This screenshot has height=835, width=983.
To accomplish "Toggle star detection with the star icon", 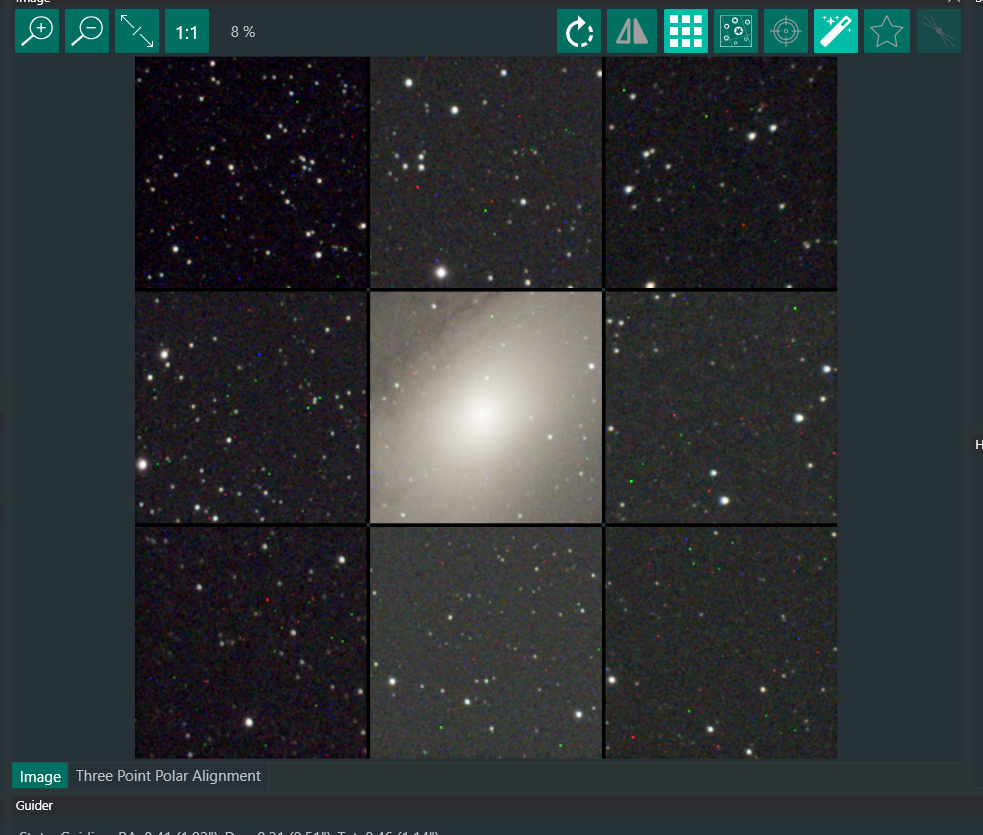I will coord(886,31).
